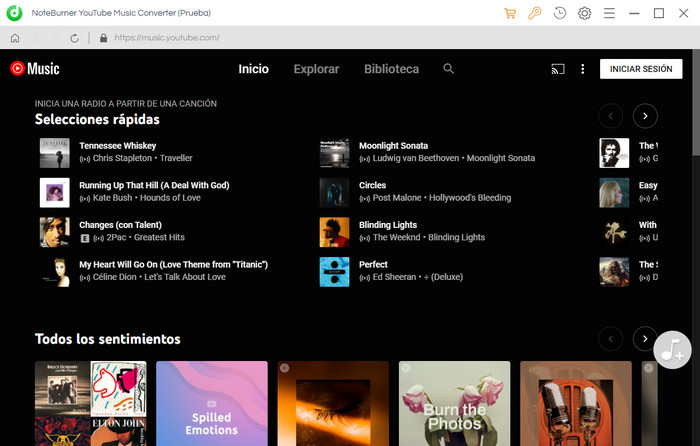Open the conversion history clock icon
Viewport: 700px width, 446px height.
559,13
